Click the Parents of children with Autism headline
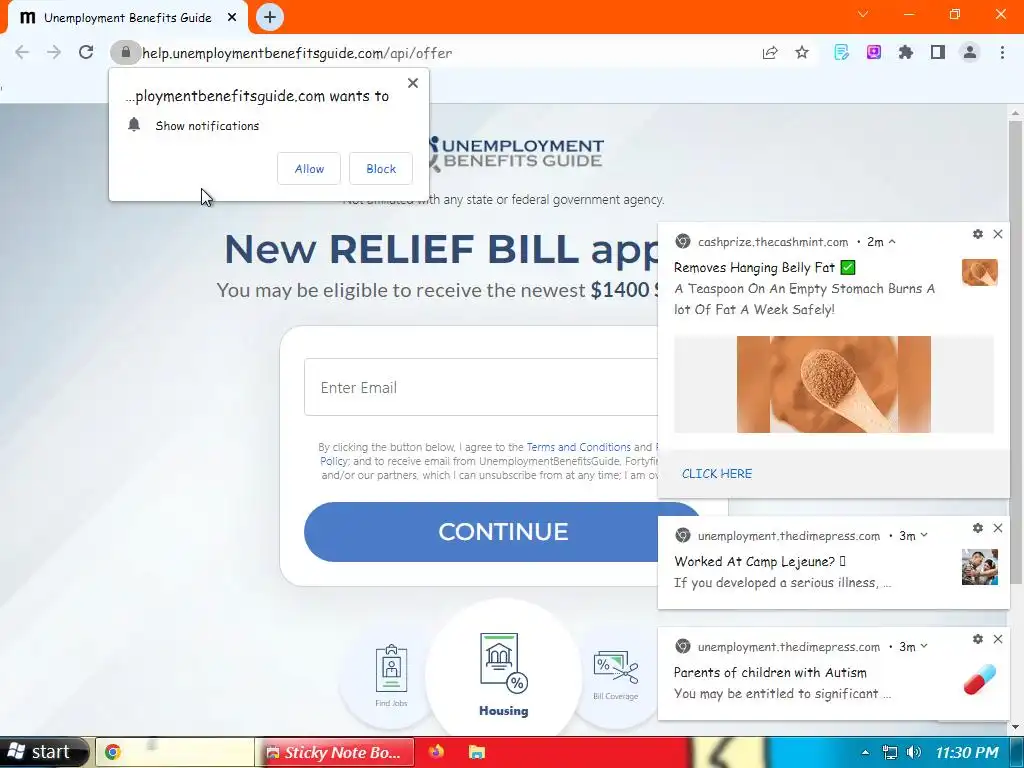This screenshot has height=768, width=1024. pyautogui.click(x=770, y=672)
